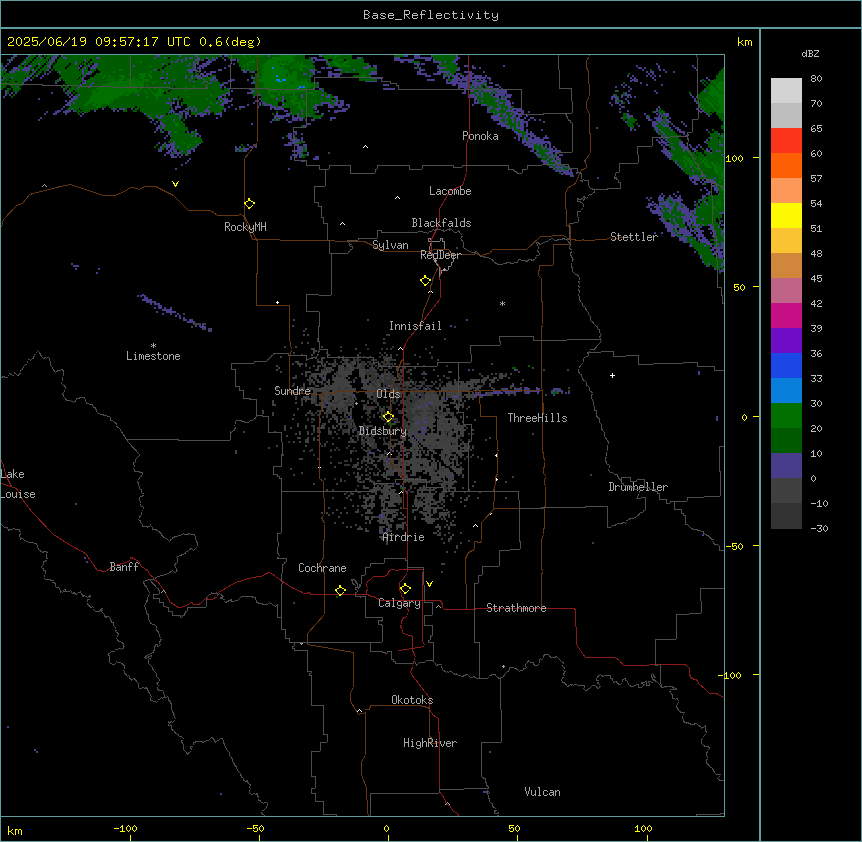The width and height of the screenshot is (862, 842).
Task: Click the white caret marker below Ponoka
Action: (366, 147)
